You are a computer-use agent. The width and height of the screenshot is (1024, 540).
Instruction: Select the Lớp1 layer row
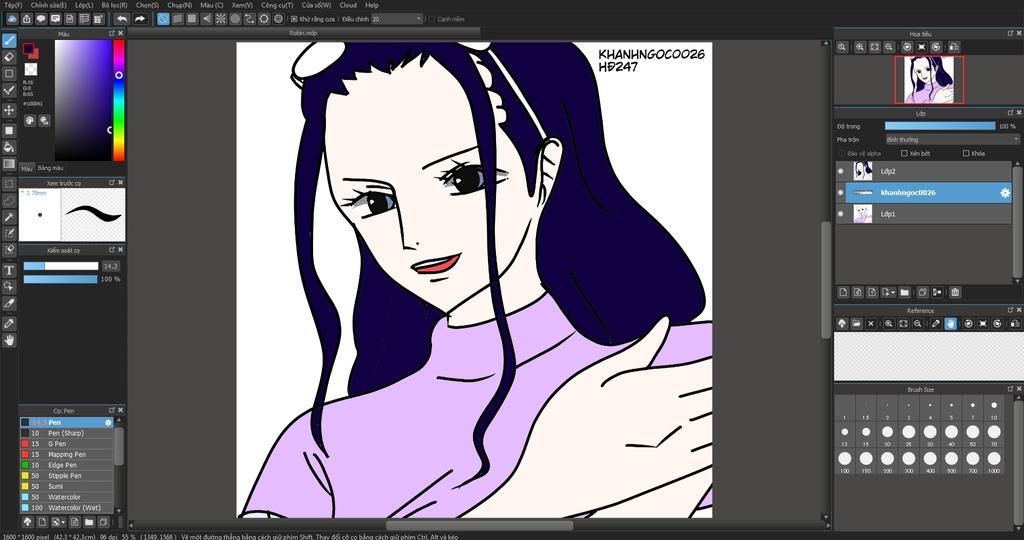pyautogui.click(x=923, y=214)
